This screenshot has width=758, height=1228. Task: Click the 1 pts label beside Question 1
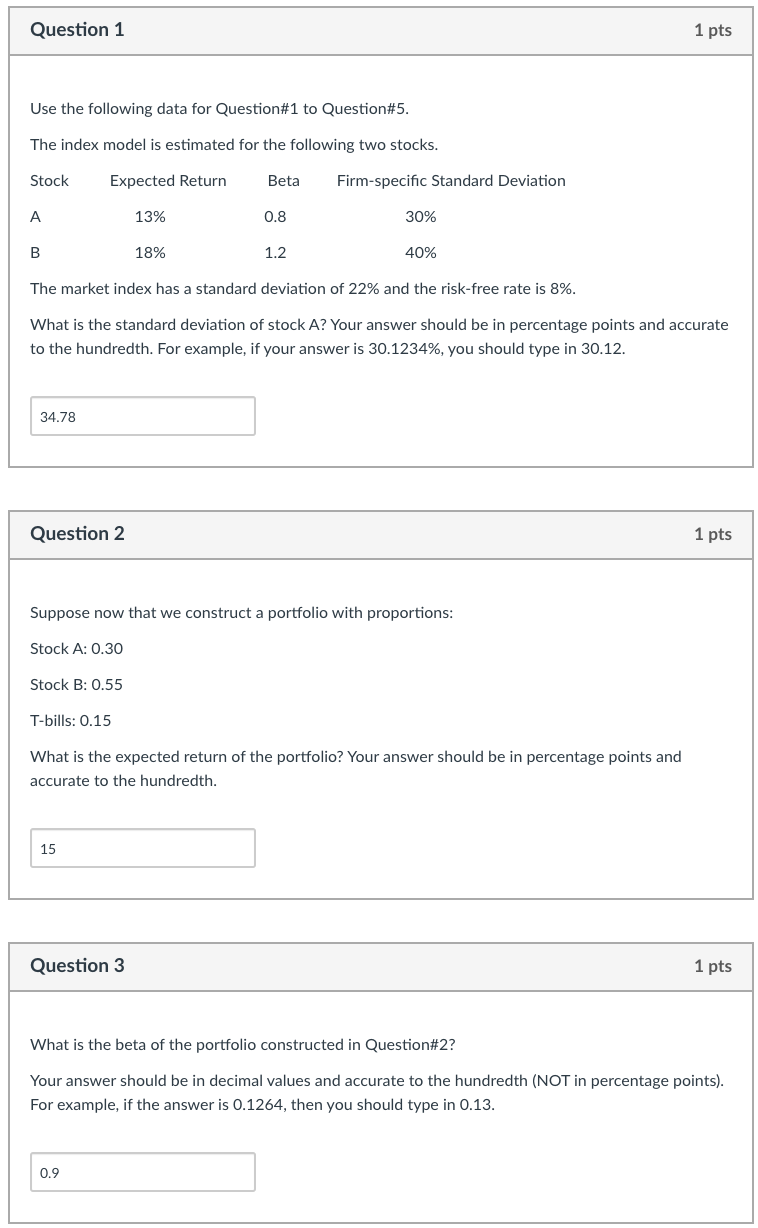(712, 30)
